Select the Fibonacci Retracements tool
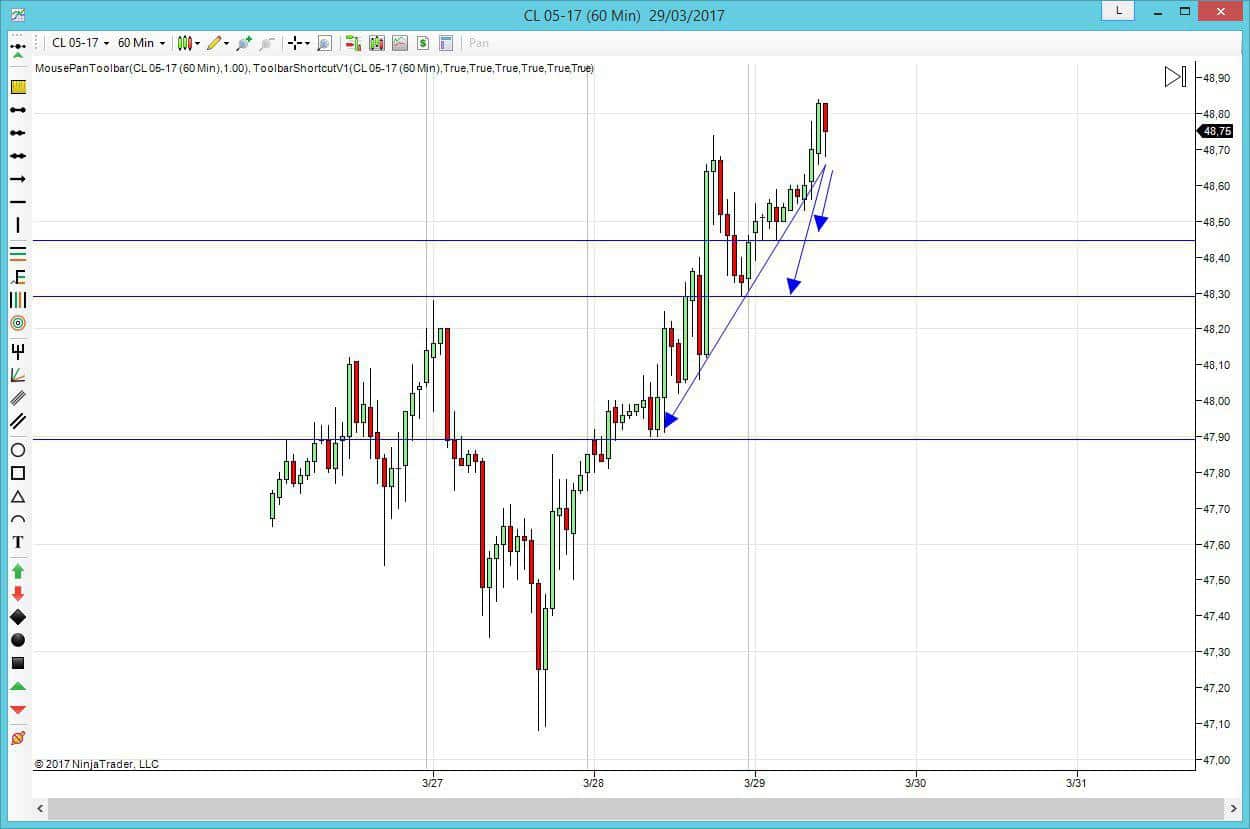 pyautogui.click(x=18, y=253)
